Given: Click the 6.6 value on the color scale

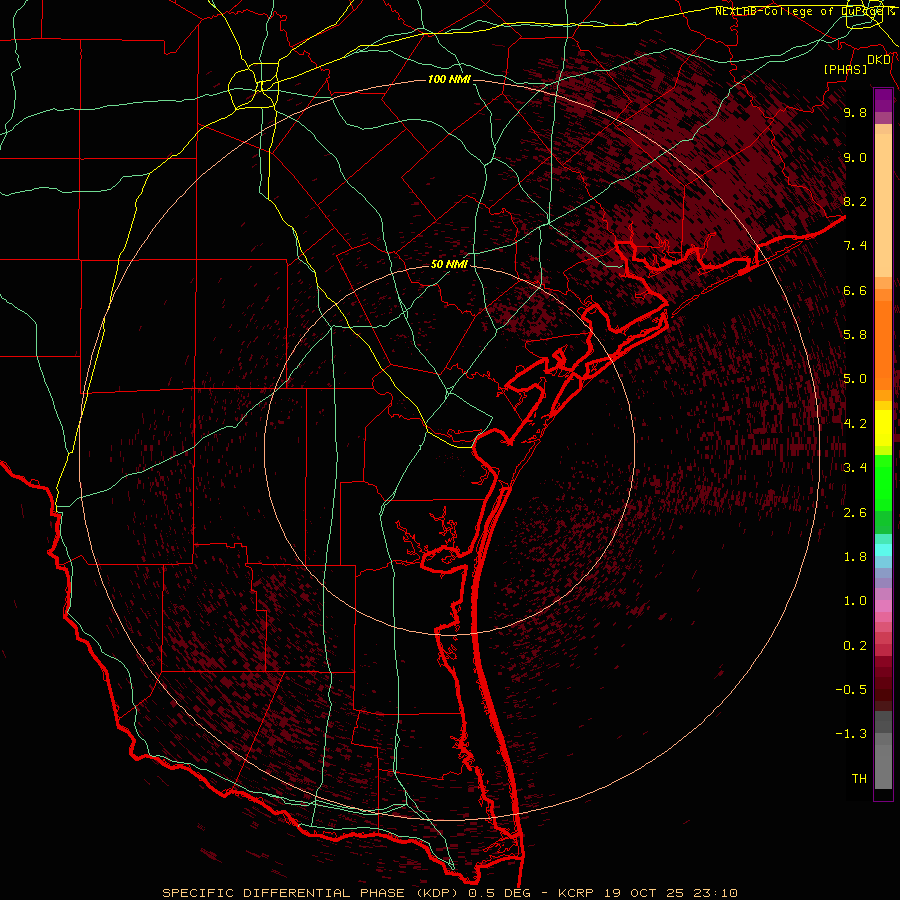Looking at the screenshot, I should point(855,290).
